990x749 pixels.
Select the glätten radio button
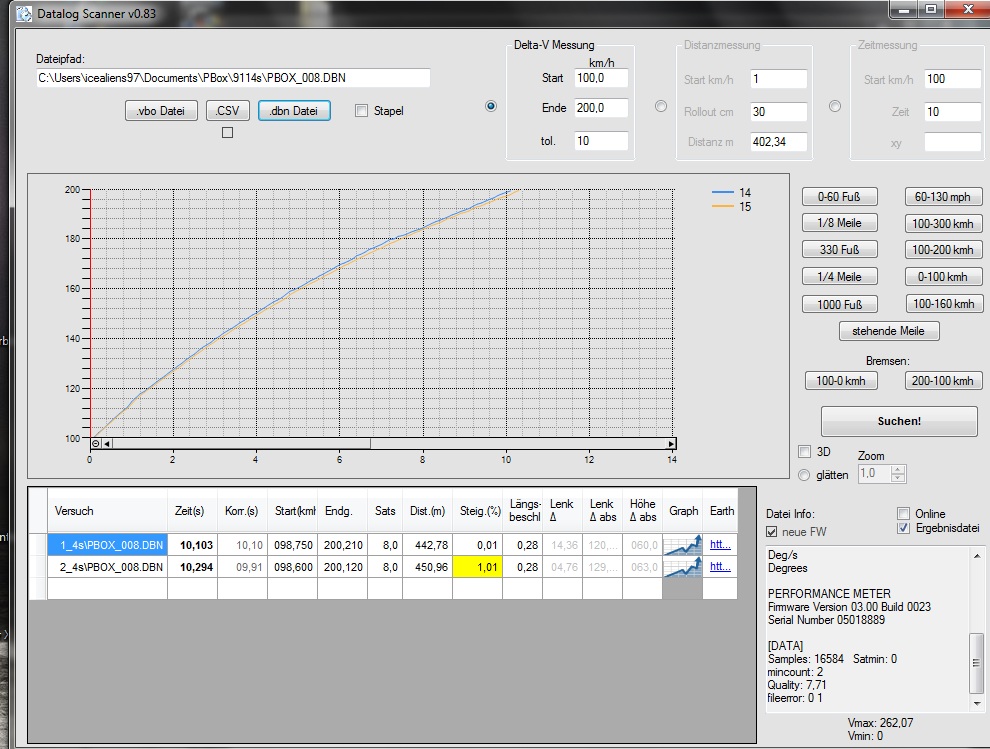[804, 475]
